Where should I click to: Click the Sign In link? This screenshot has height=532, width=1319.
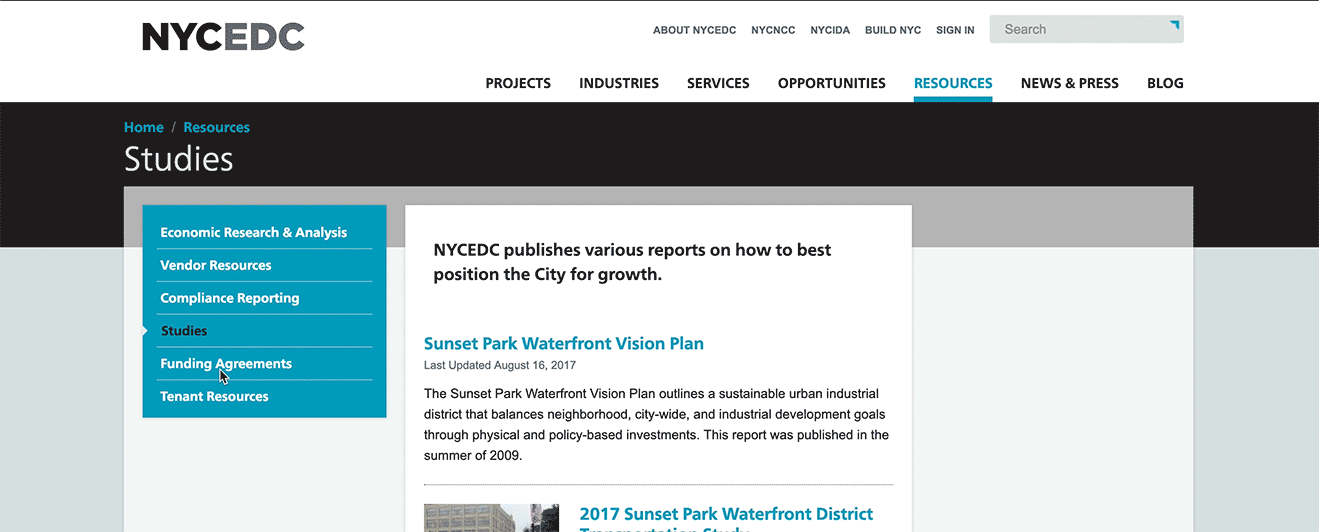(955, 30)
